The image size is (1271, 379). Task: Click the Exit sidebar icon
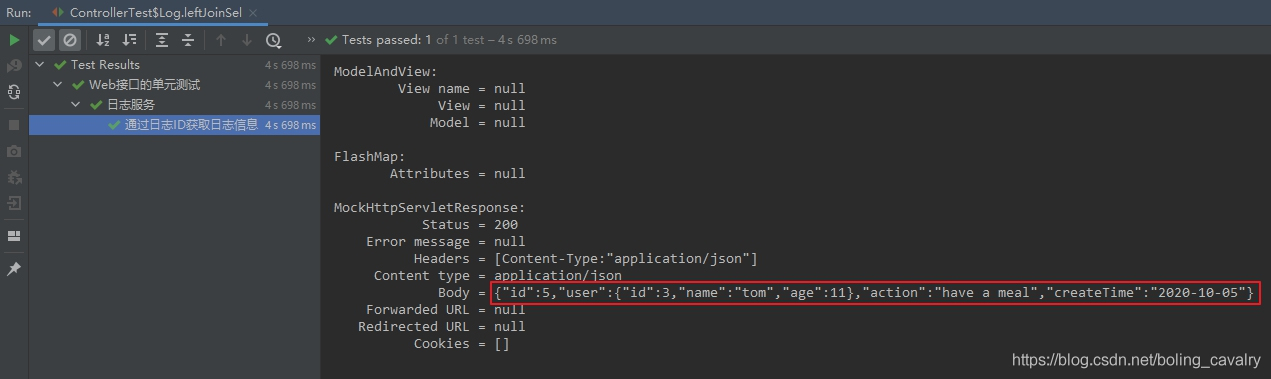point(14,203)
